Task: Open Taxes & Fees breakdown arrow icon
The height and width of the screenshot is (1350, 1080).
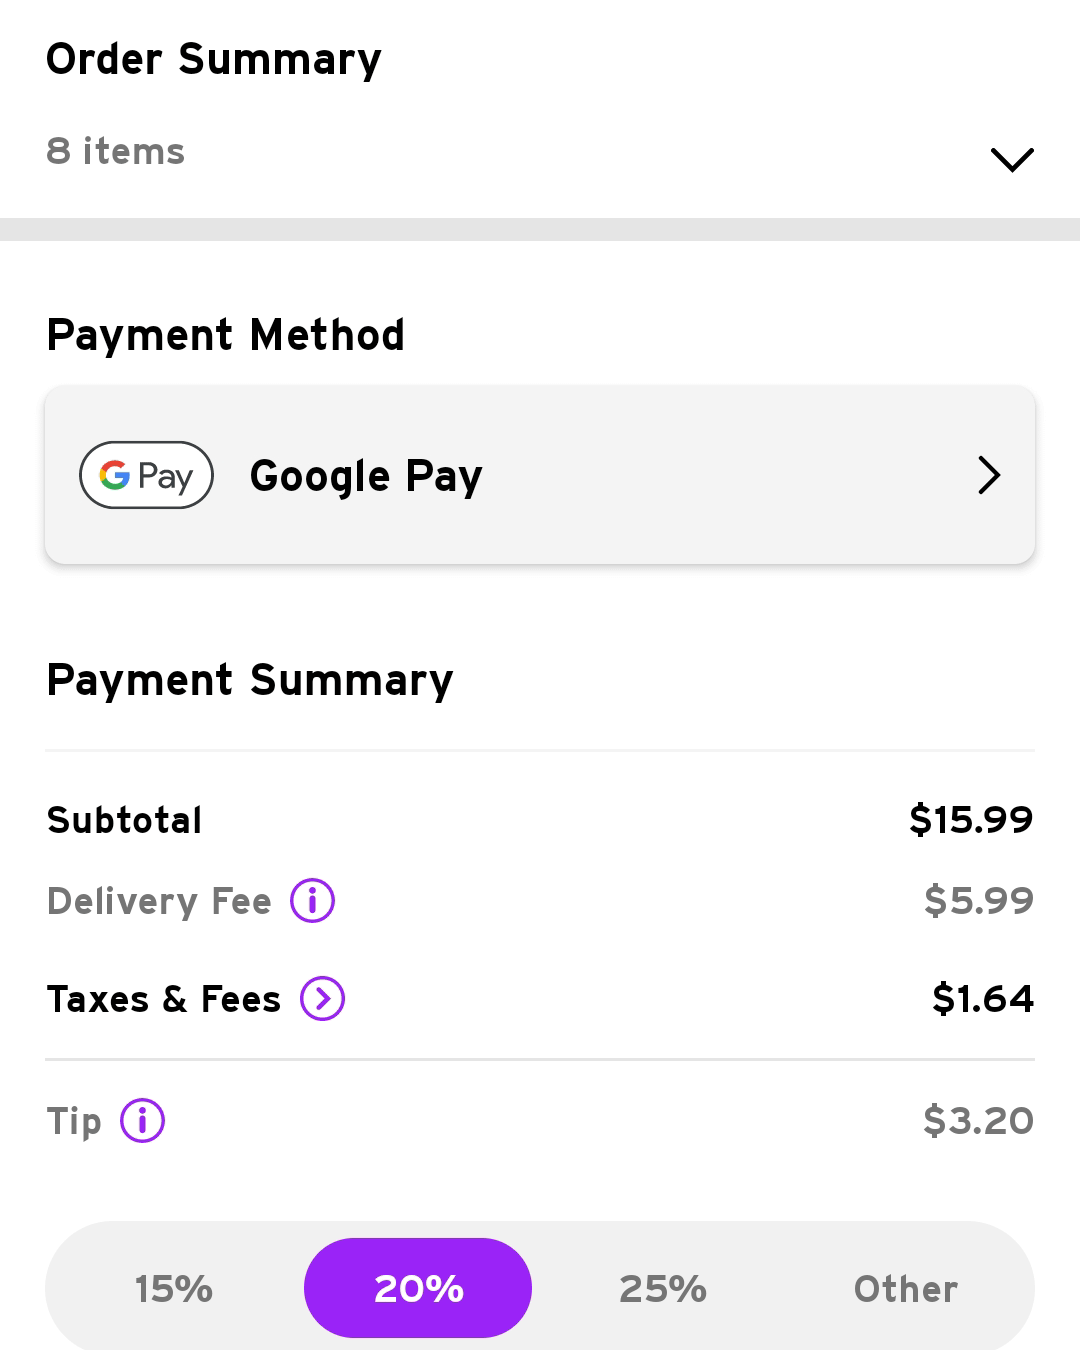Action: (323, 999)
